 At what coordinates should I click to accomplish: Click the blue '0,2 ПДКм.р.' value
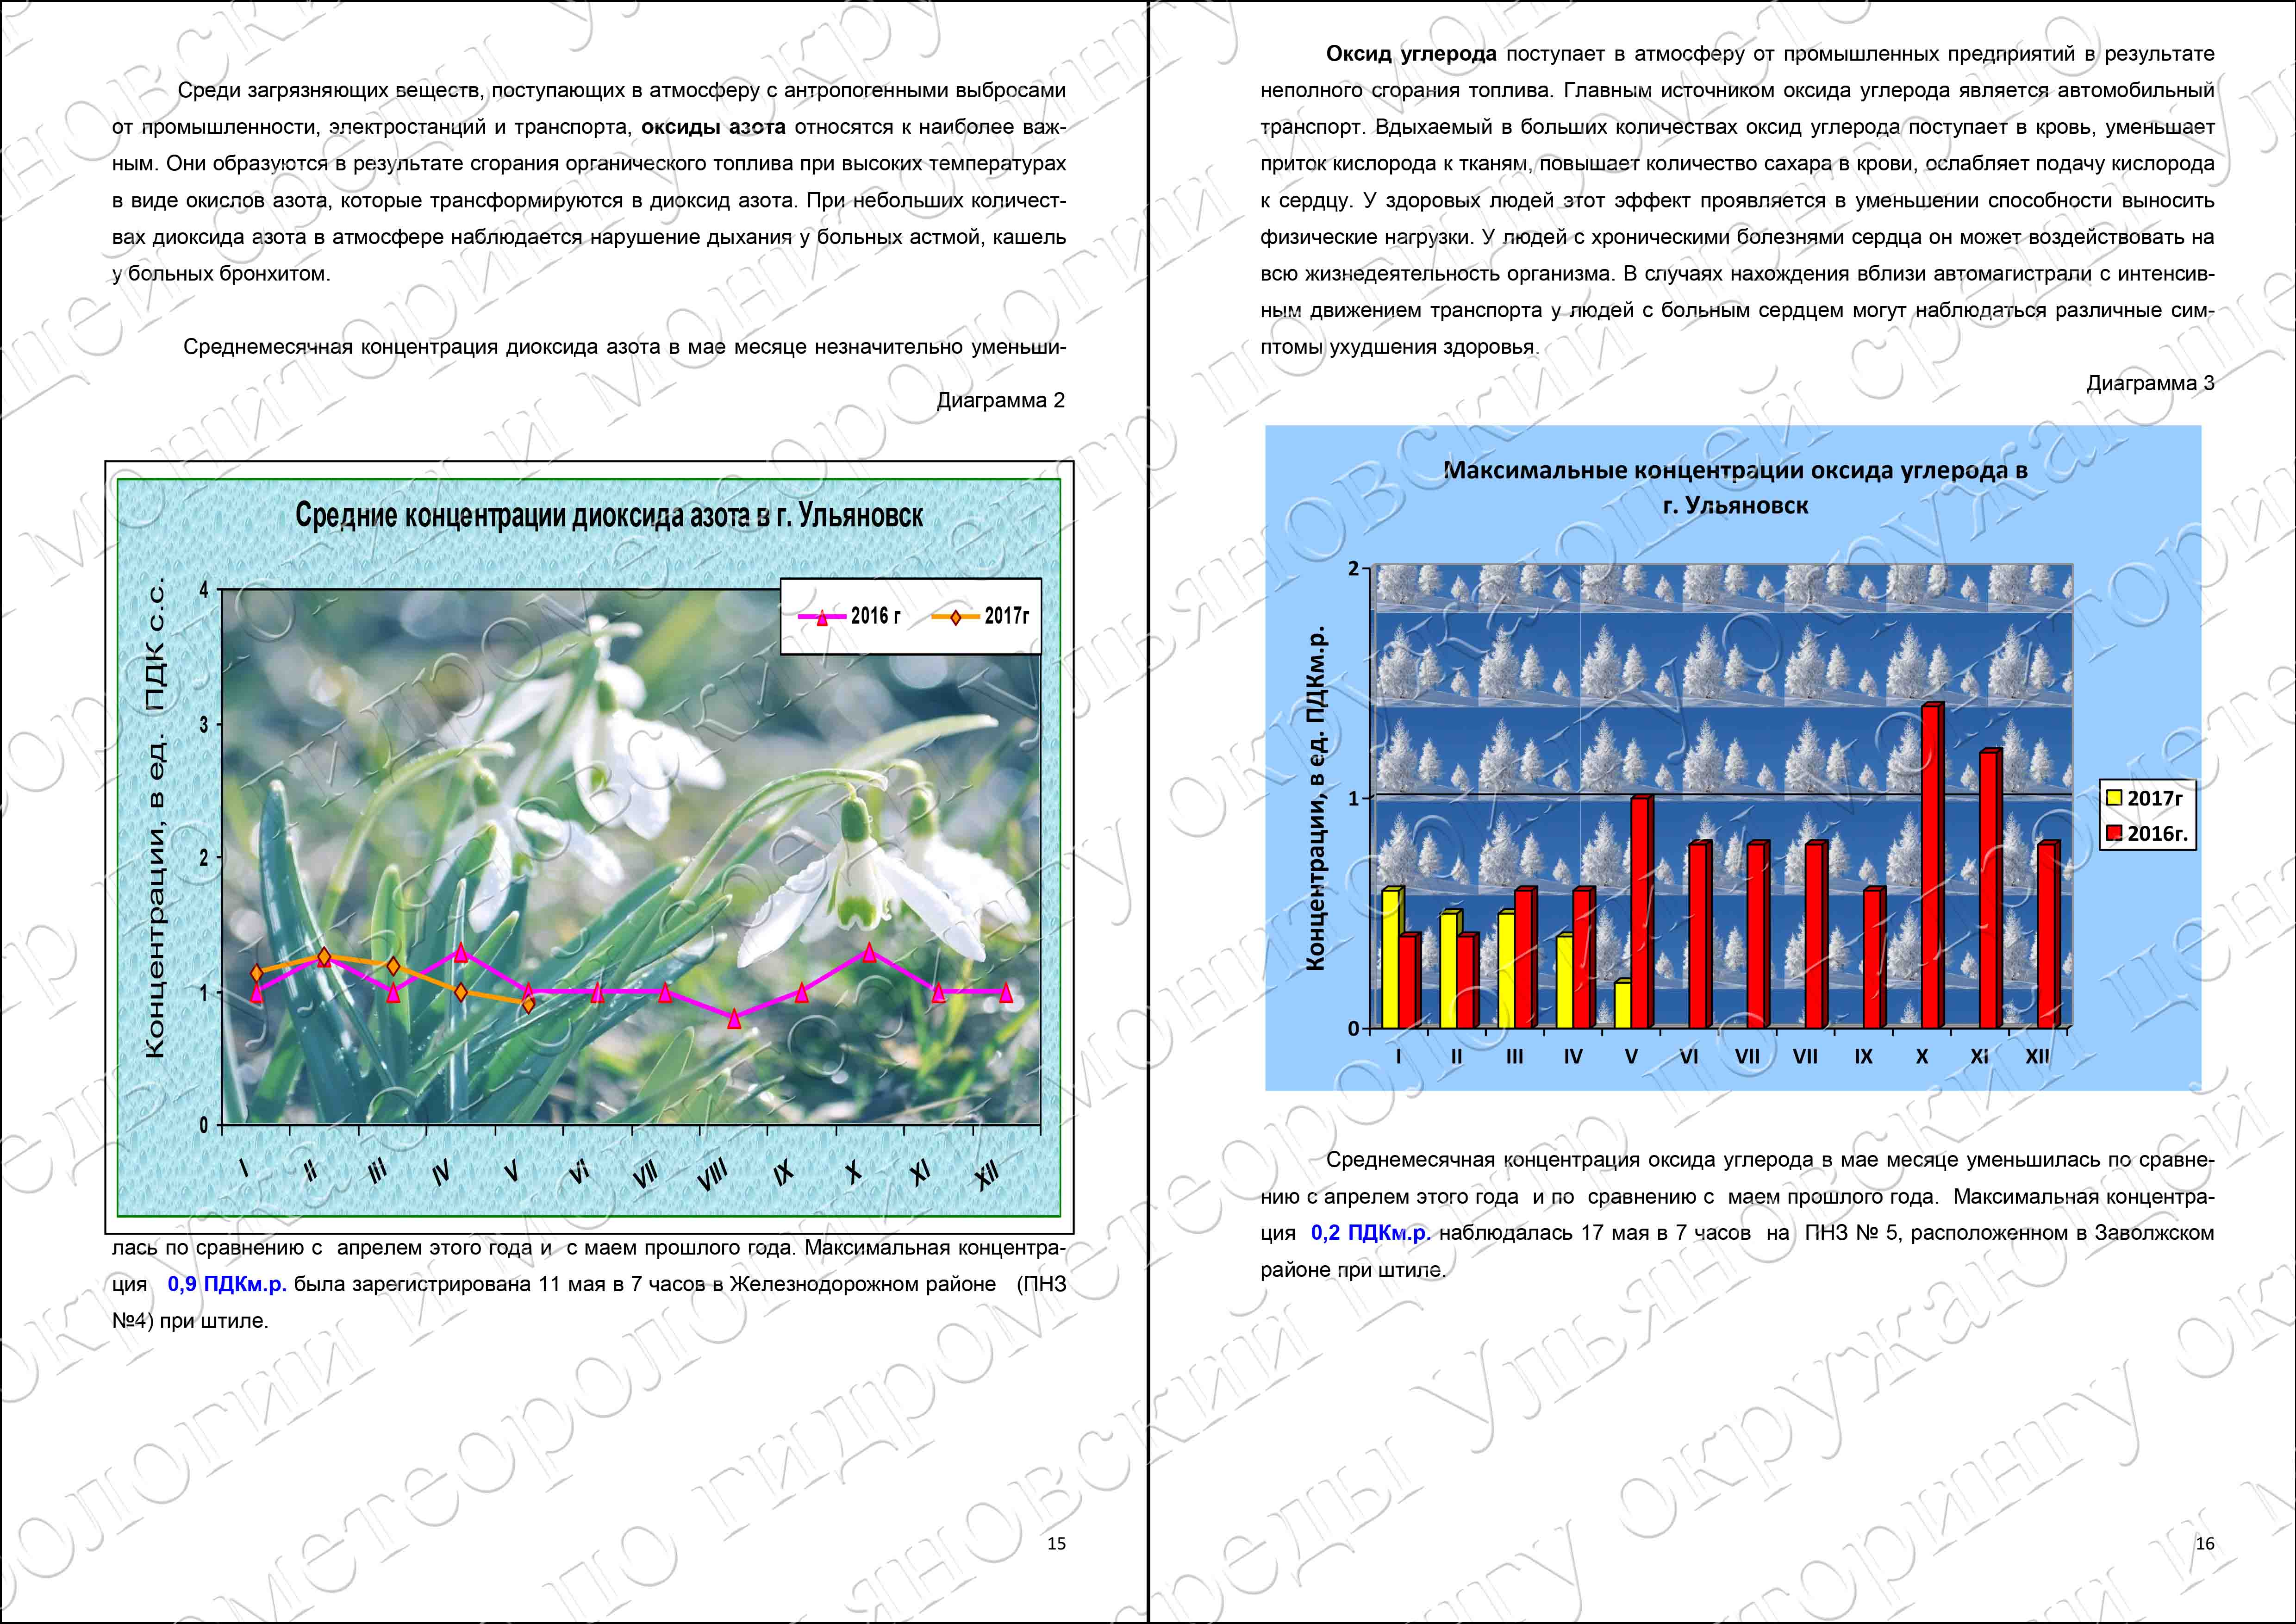(1371, 1233)
